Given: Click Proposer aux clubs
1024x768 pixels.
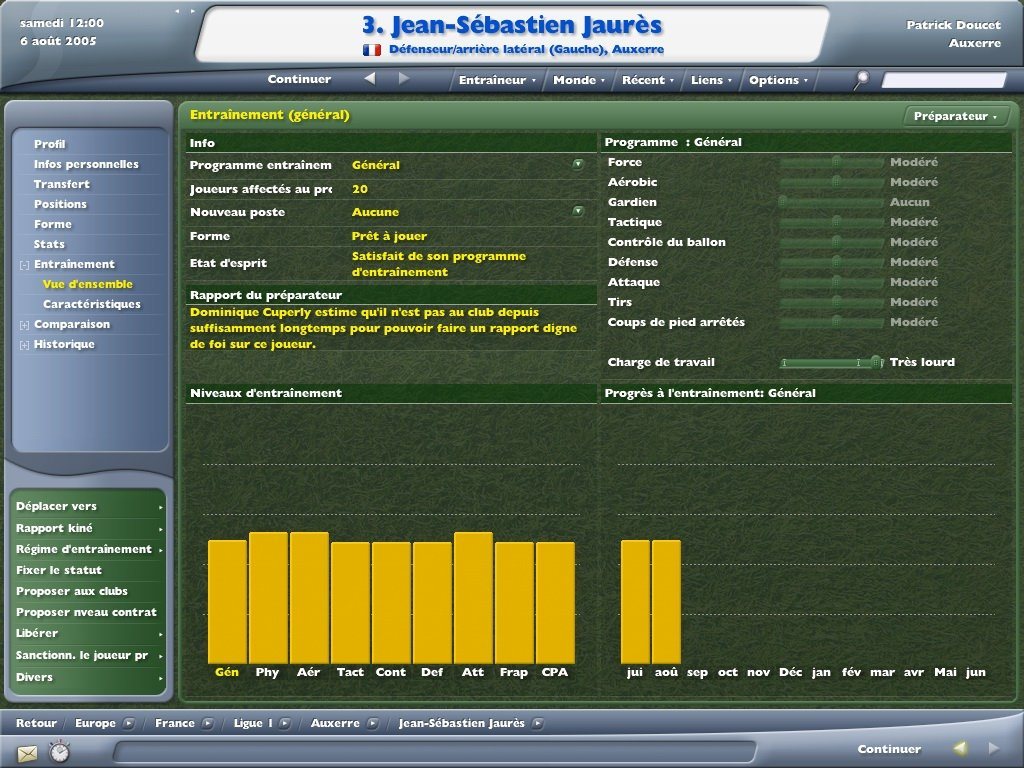Looking at the screenshot, I should pyautogui.click(x=72, y=591).
